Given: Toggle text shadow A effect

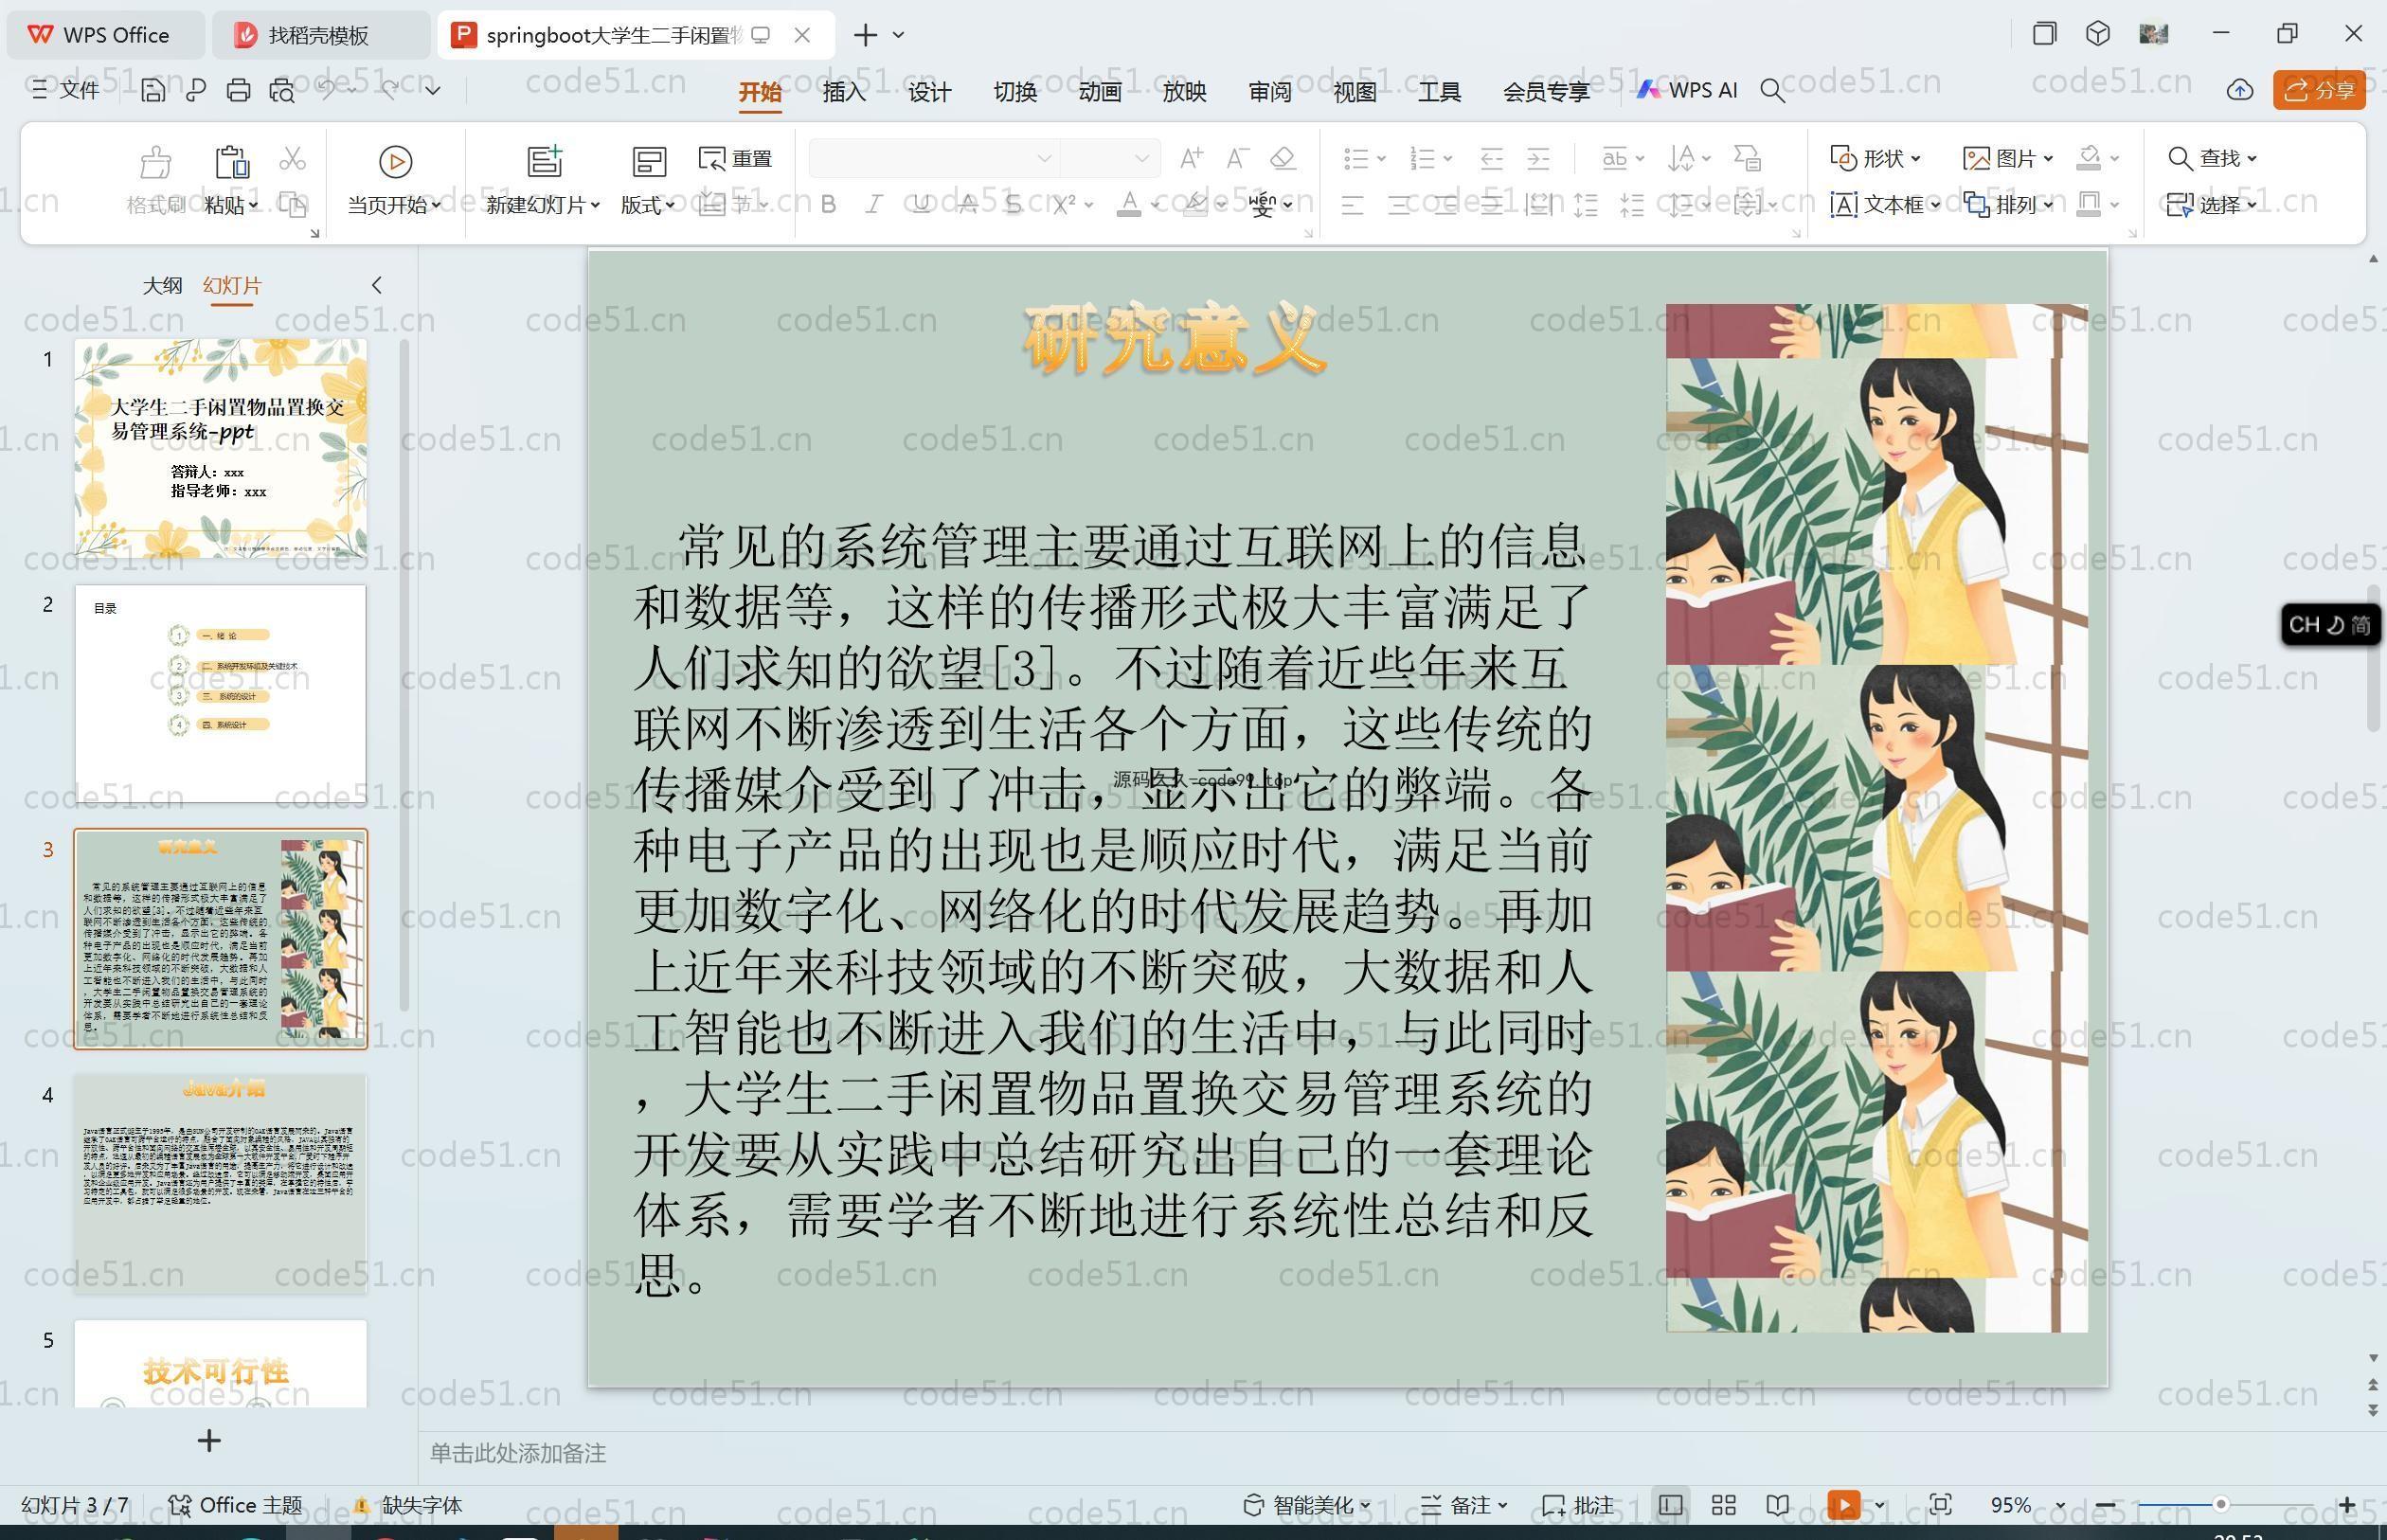Looking at the screenshot, I should [967, 205].
